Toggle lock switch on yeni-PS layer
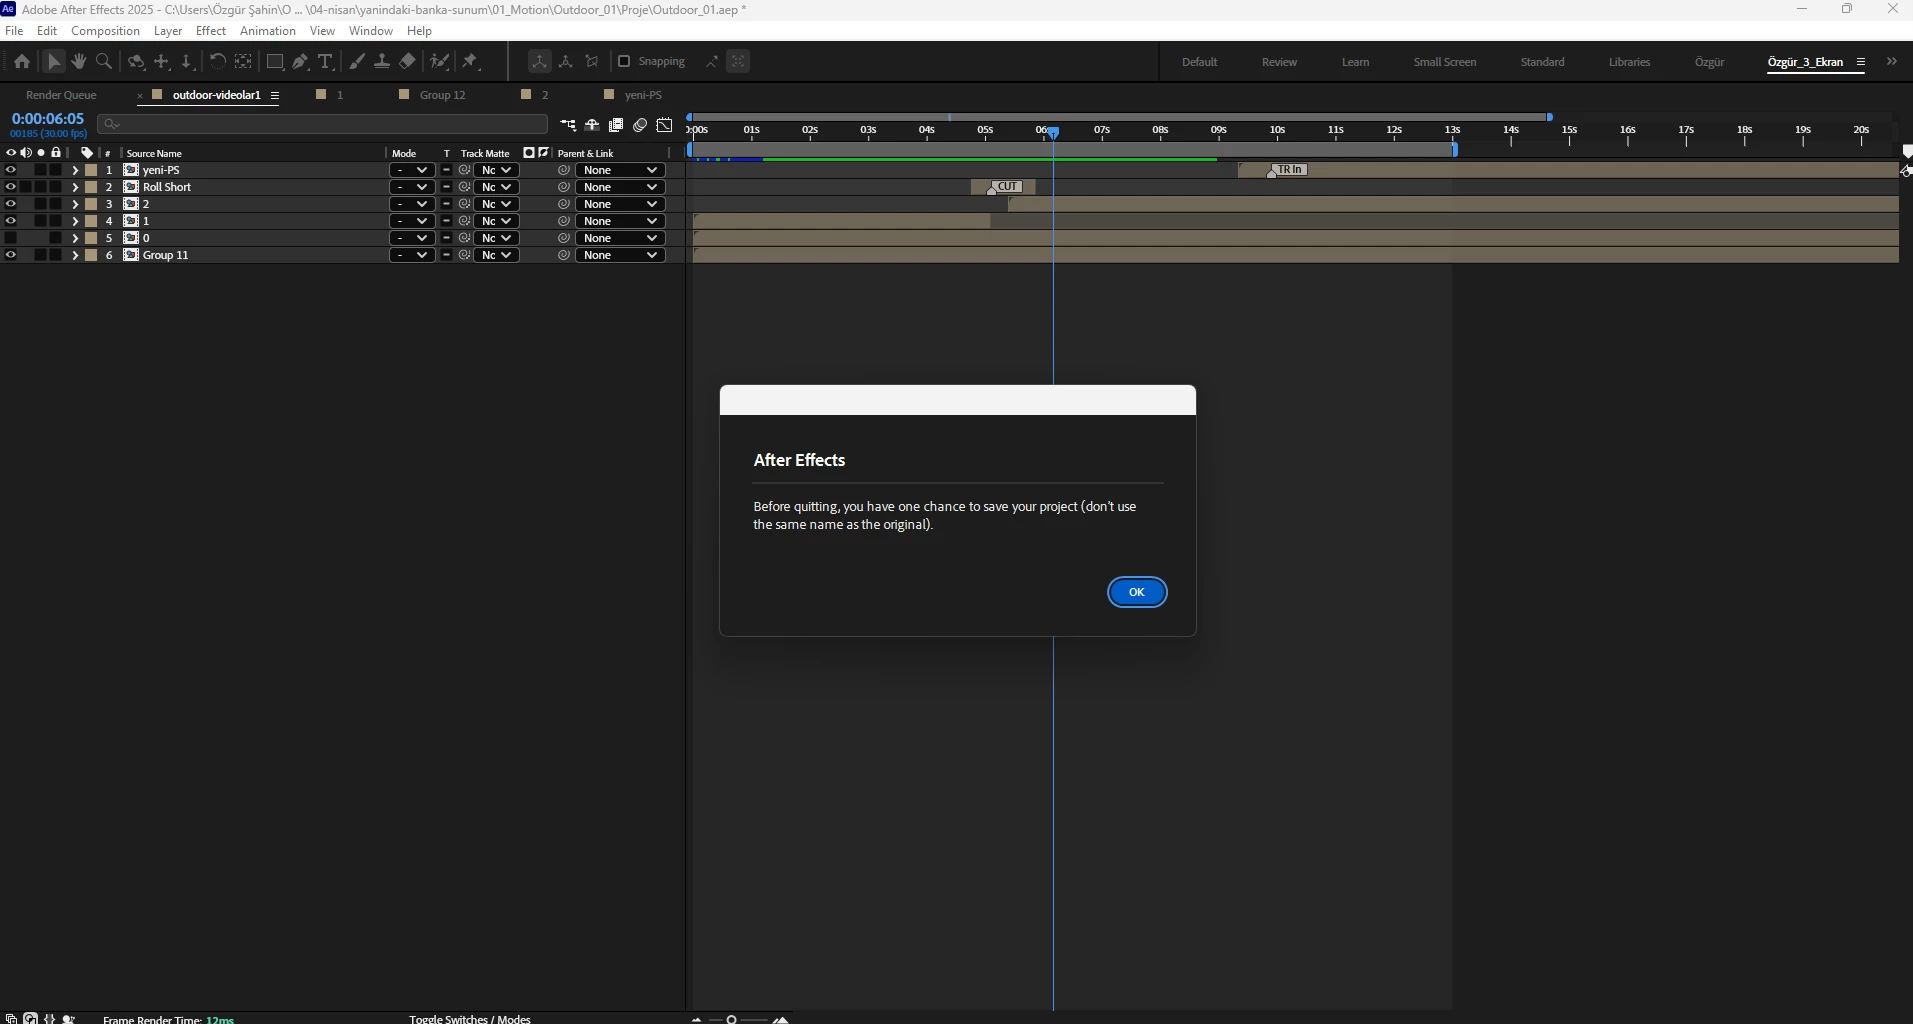Image resolution: width=1913 pixels, height=1024 pixels. 56,170
